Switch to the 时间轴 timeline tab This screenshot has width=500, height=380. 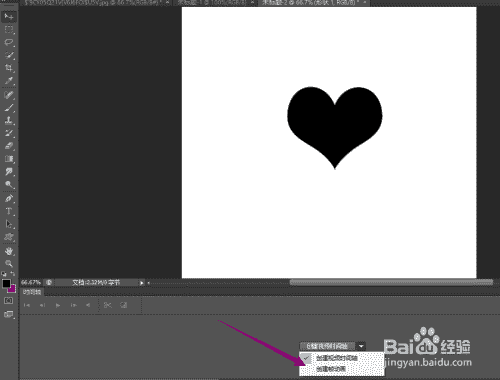click(32, 292)
